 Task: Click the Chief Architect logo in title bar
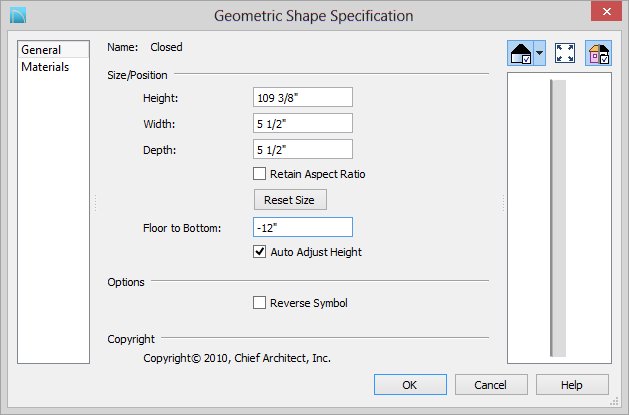click(x=18, y=16)
